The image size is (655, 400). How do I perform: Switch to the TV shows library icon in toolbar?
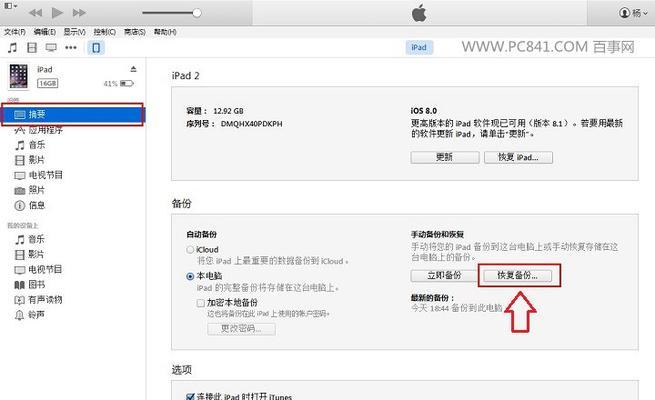[51, 48]
